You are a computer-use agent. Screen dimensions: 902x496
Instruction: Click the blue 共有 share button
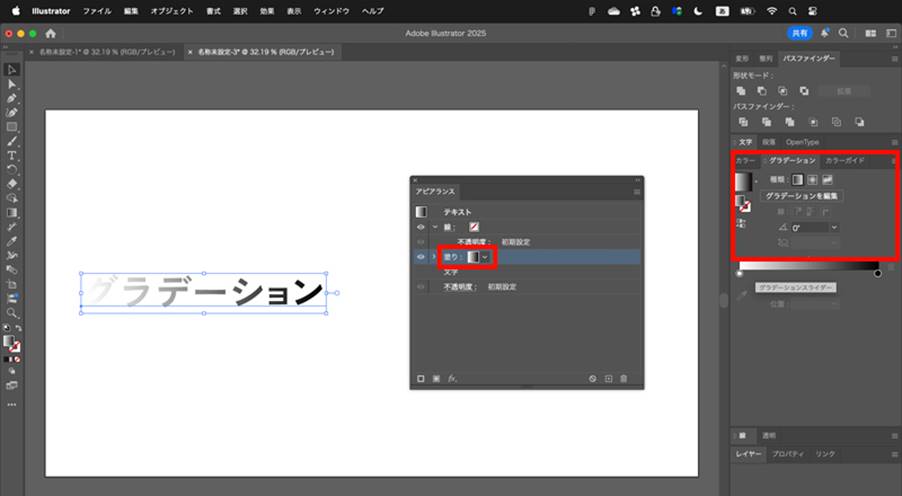(x=800, y=33)
